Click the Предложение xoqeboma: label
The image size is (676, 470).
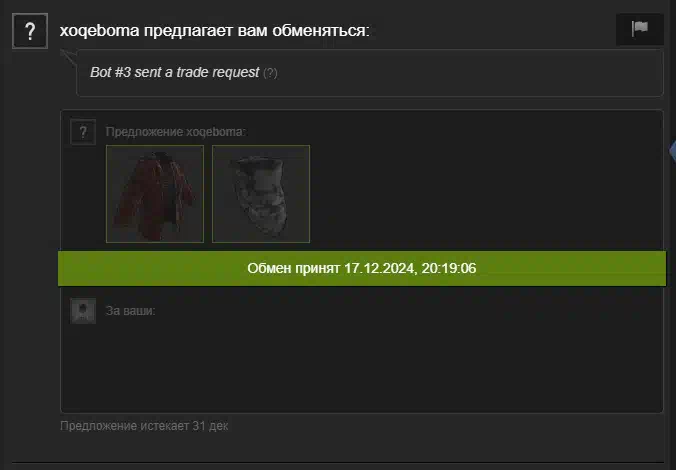coord(175,132)
